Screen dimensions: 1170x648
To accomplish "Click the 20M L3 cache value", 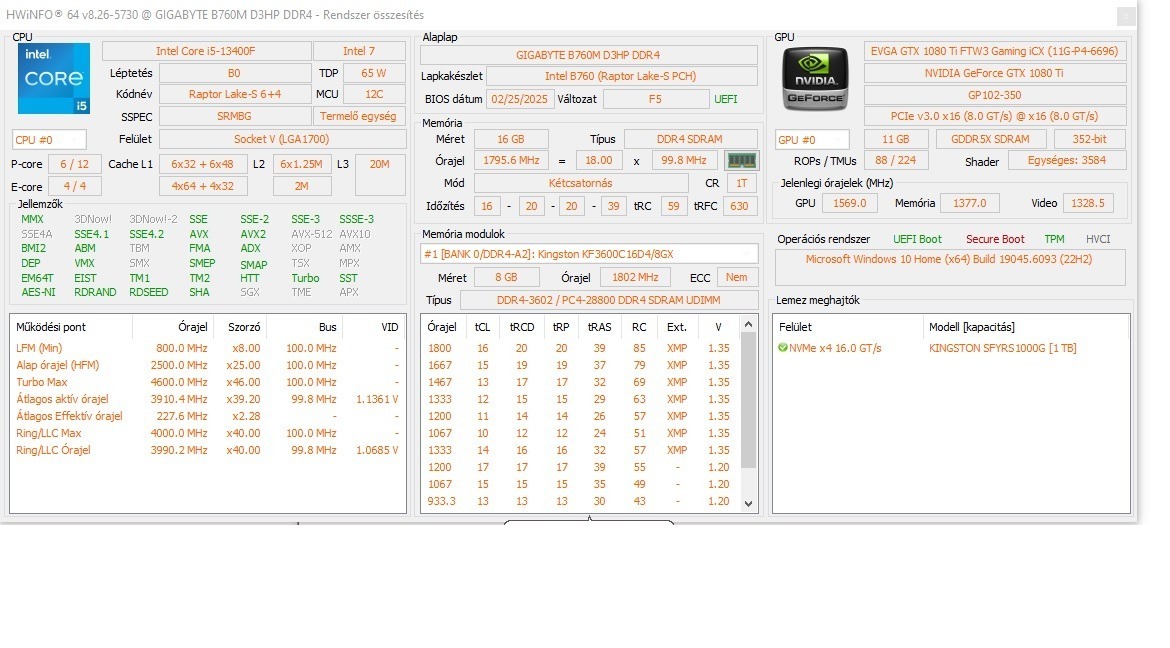I will point(379,174).
